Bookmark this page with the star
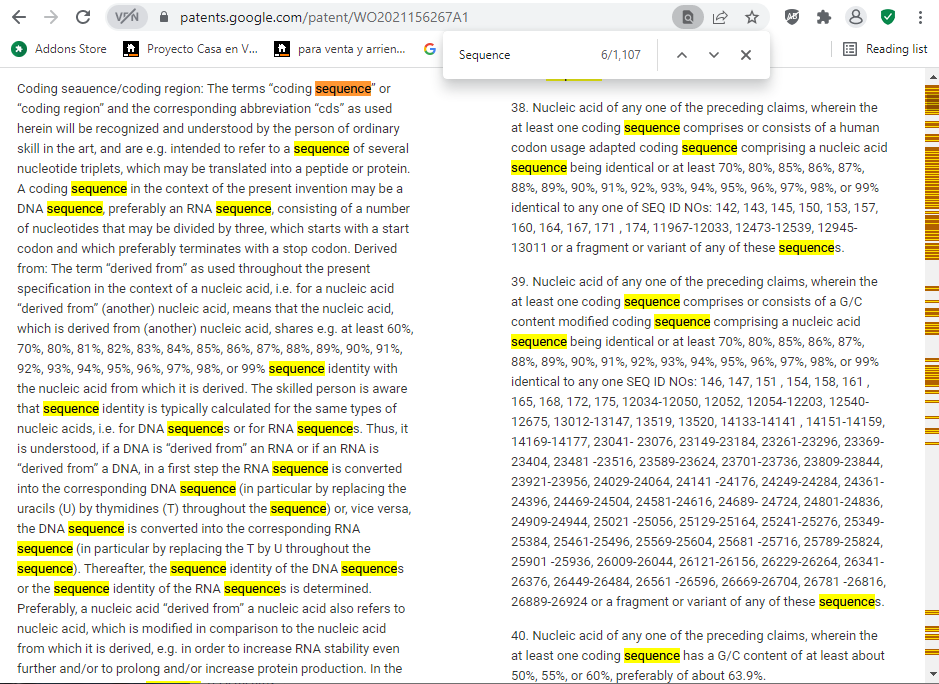 click(x=751, y=17)
